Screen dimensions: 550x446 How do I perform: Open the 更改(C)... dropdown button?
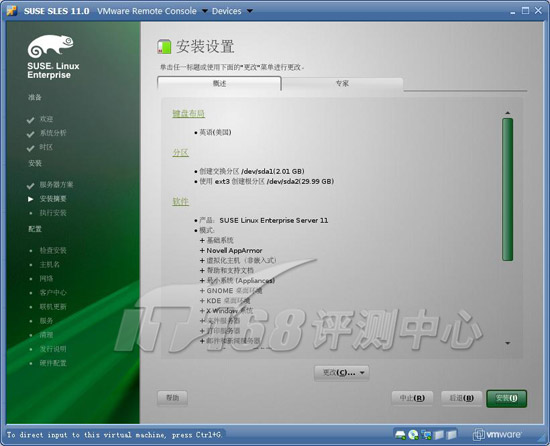click(341, 372)
